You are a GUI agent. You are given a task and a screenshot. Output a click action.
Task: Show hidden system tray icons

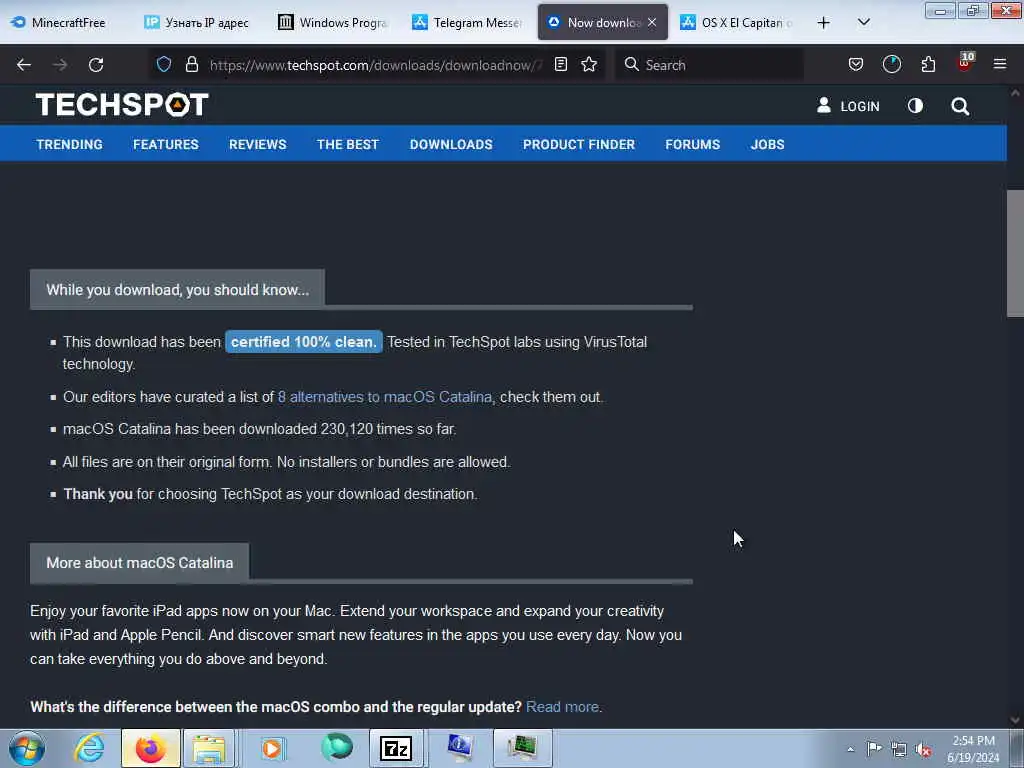[850, 749]
